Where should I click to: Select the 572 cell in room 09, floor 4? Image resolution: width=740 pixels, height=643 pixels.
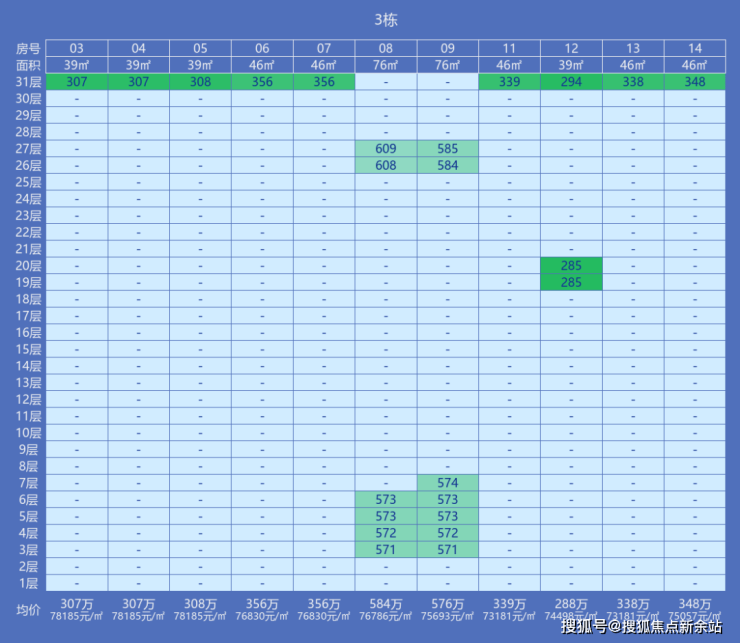click(x=447, y=533)
